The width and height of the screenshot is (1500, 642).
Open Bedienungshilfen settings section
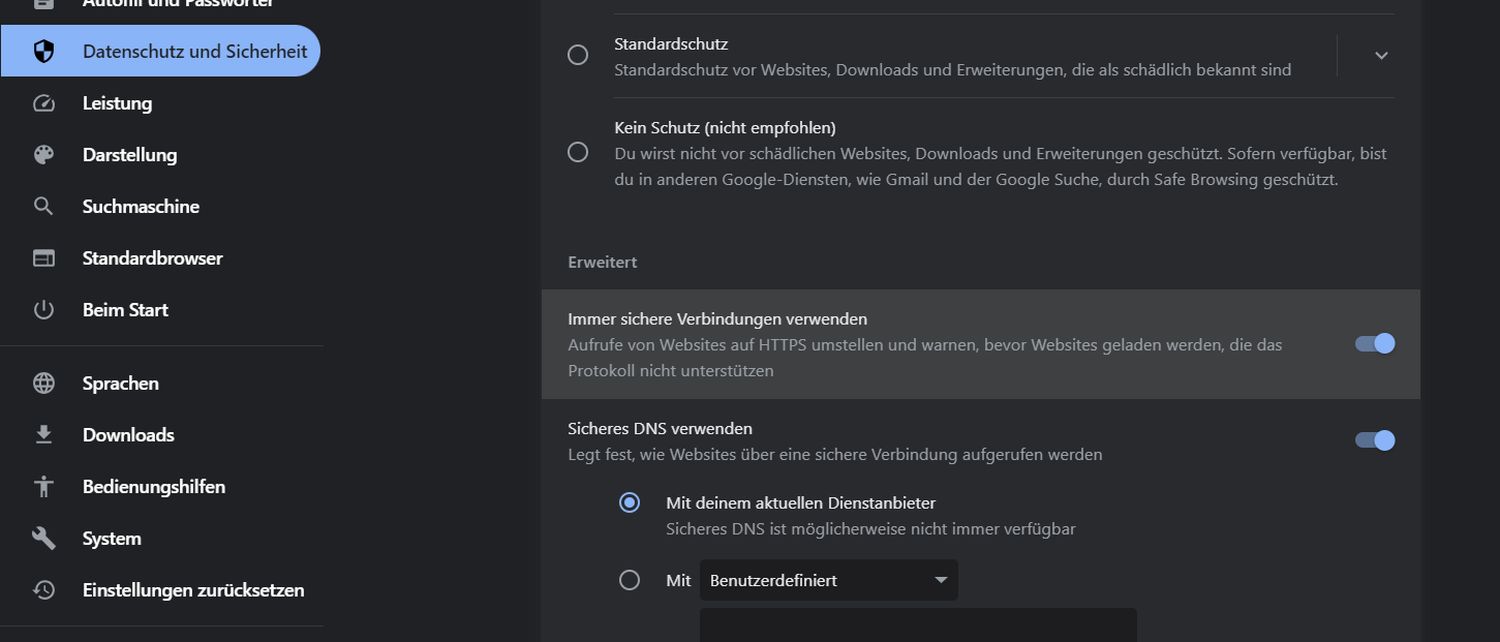pos(153,487)
